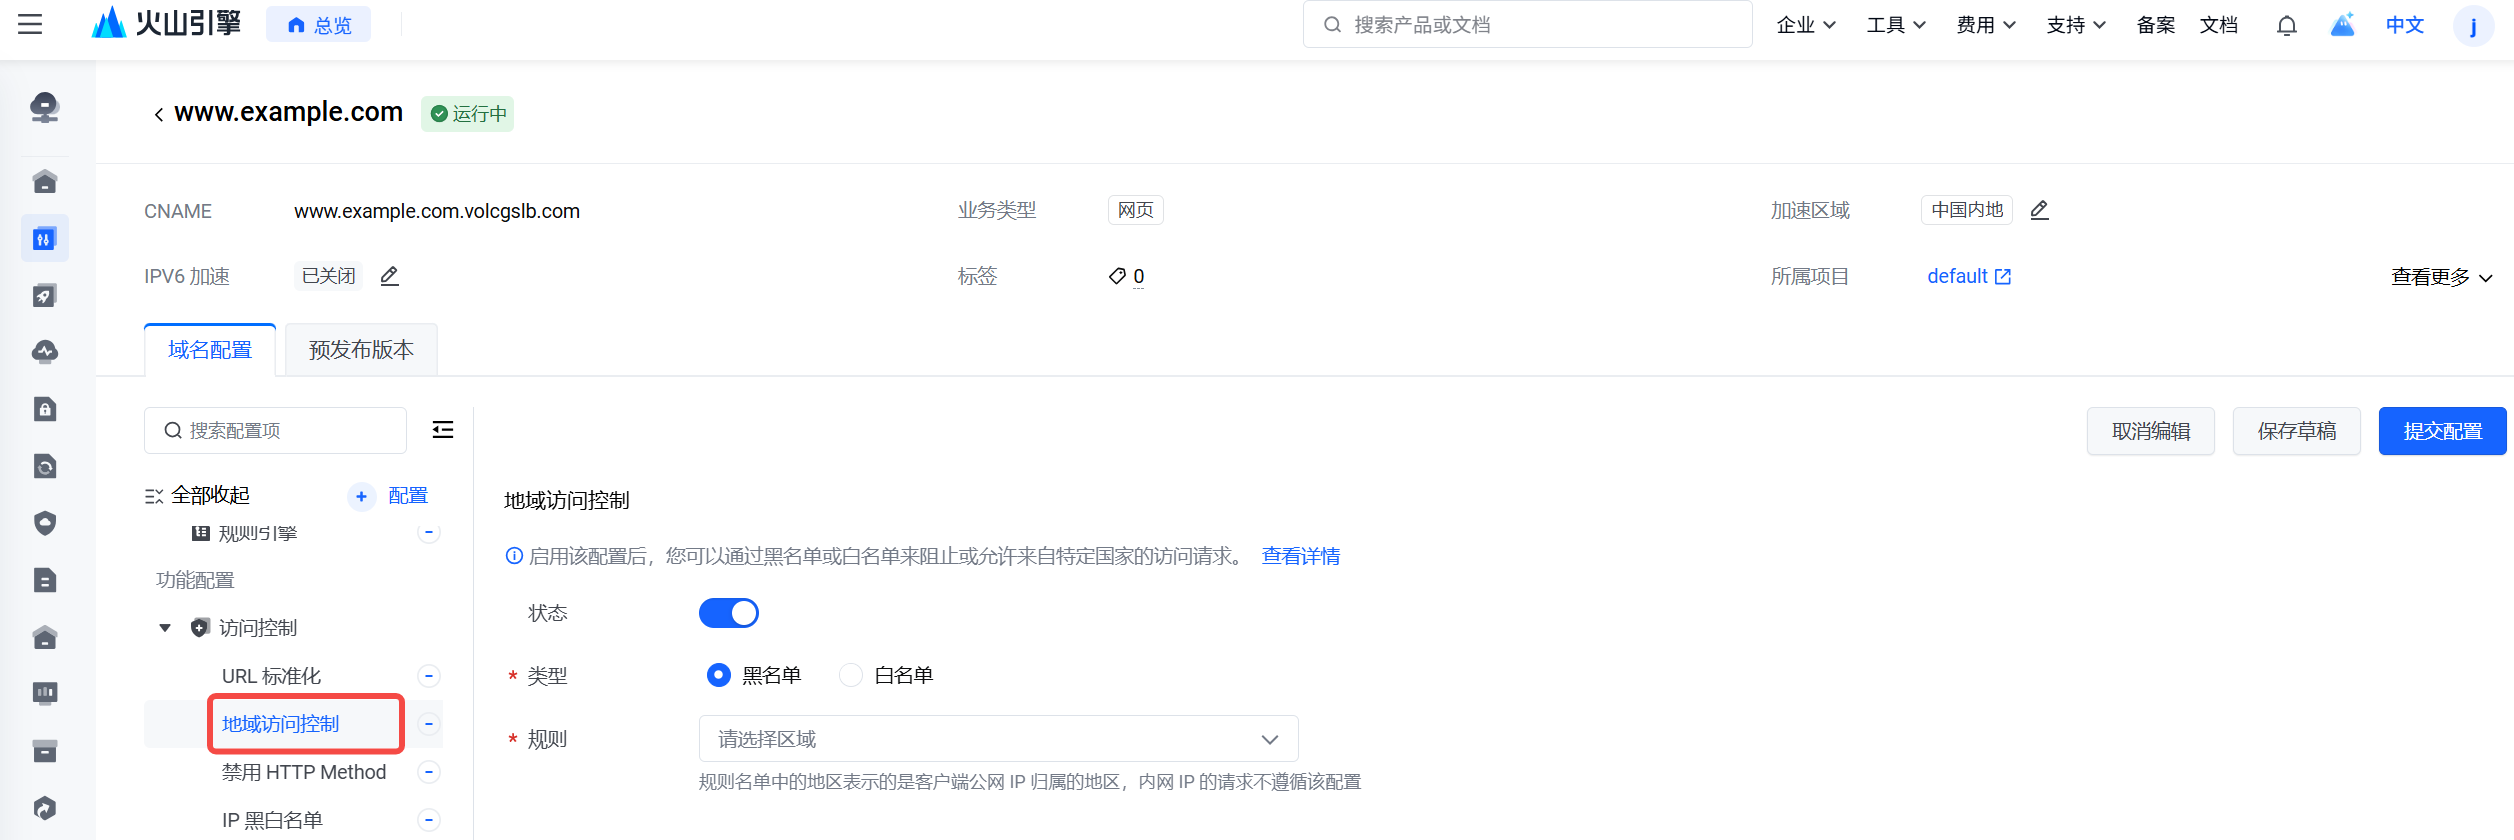The image size is (2514, 840).
Task: Open 文档 in the top menu
Action: pos(2219,25)
